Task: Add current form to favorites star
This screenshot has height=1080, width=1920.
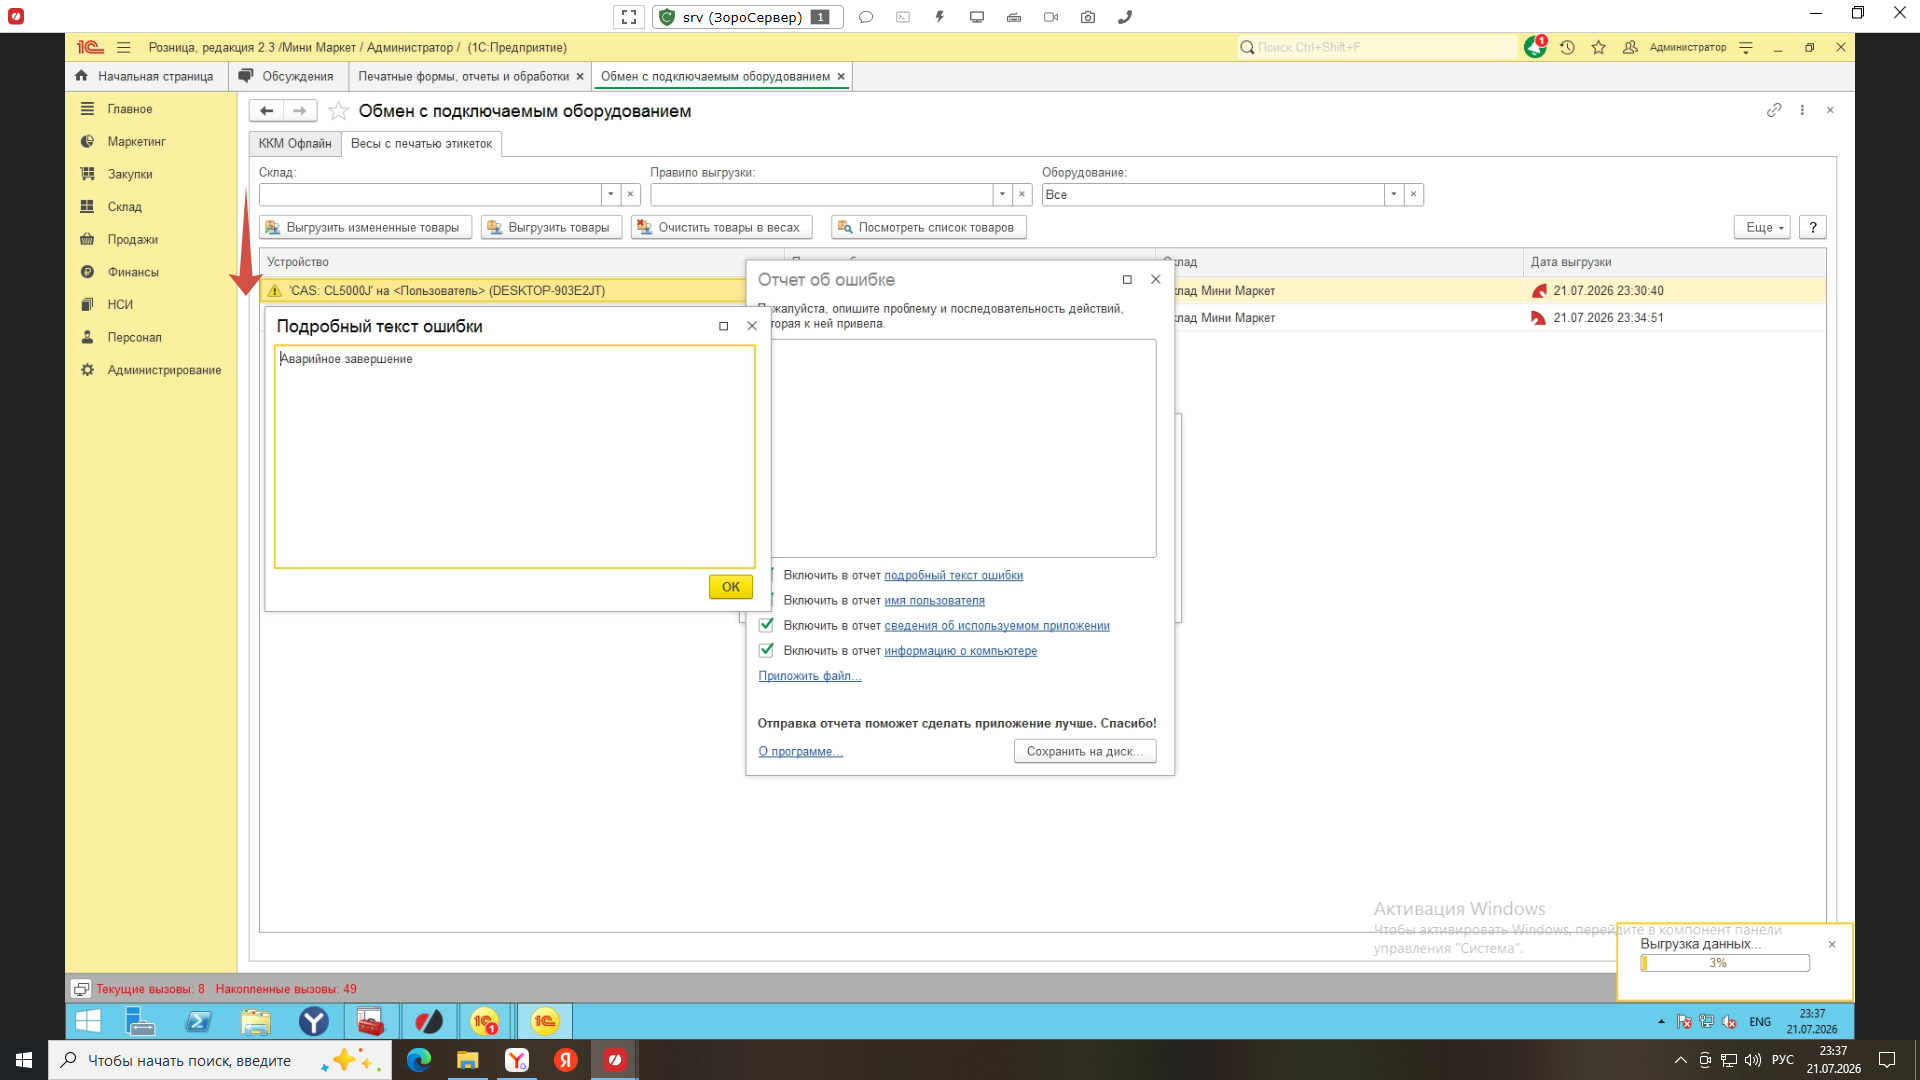Action: click(x=339, y=111)
